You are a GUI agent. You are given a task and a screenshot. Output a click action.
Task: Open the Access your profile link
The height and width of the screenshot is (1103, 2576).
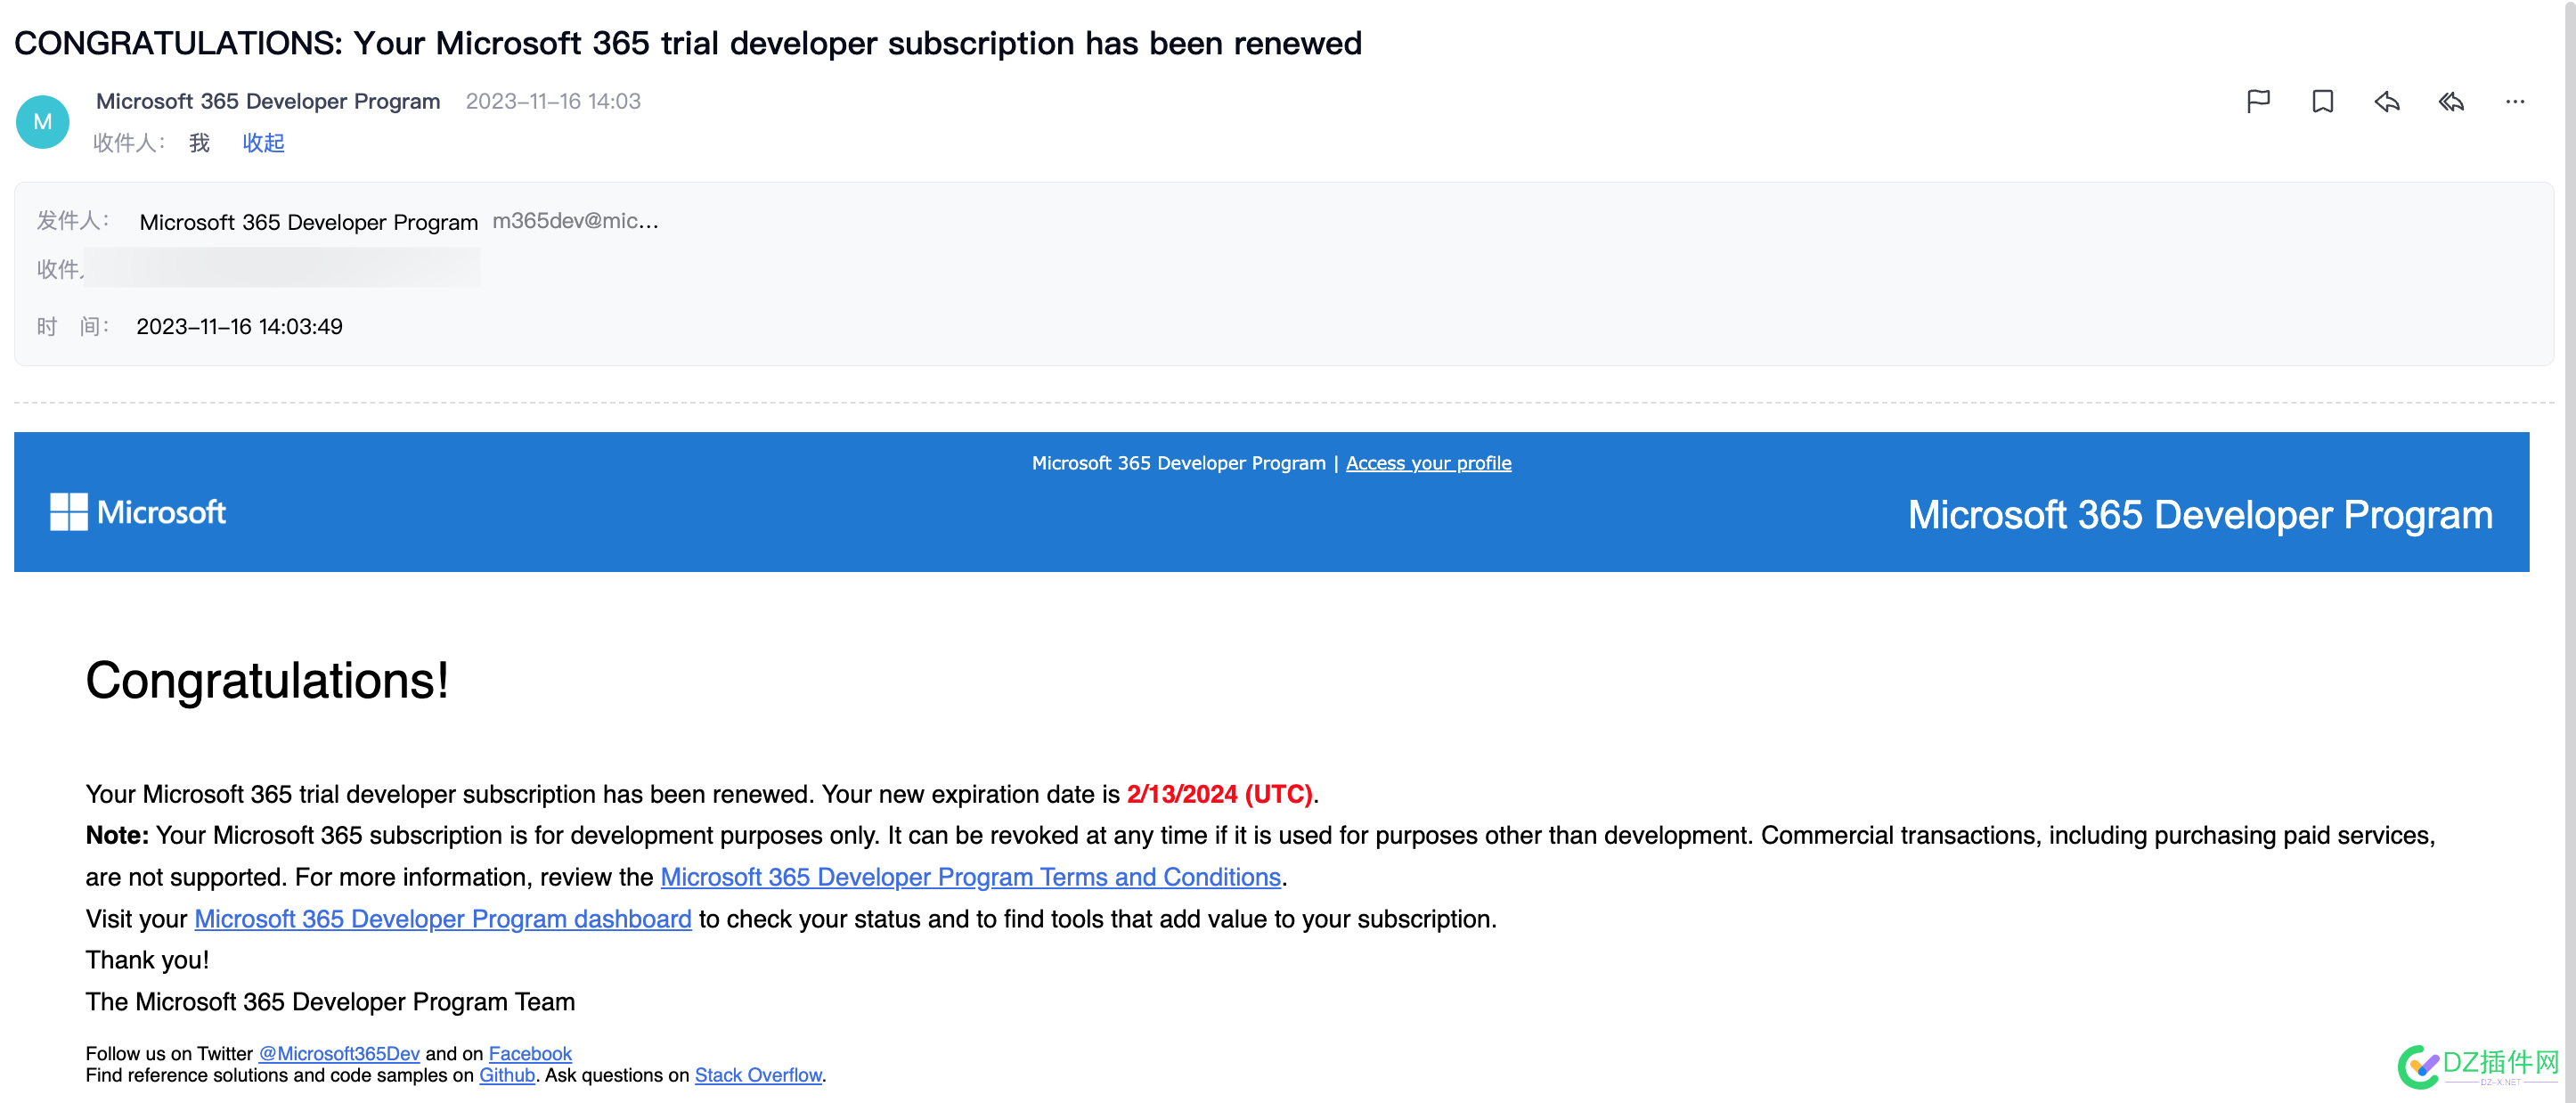pyautogui.click(x=1428, y=463)
